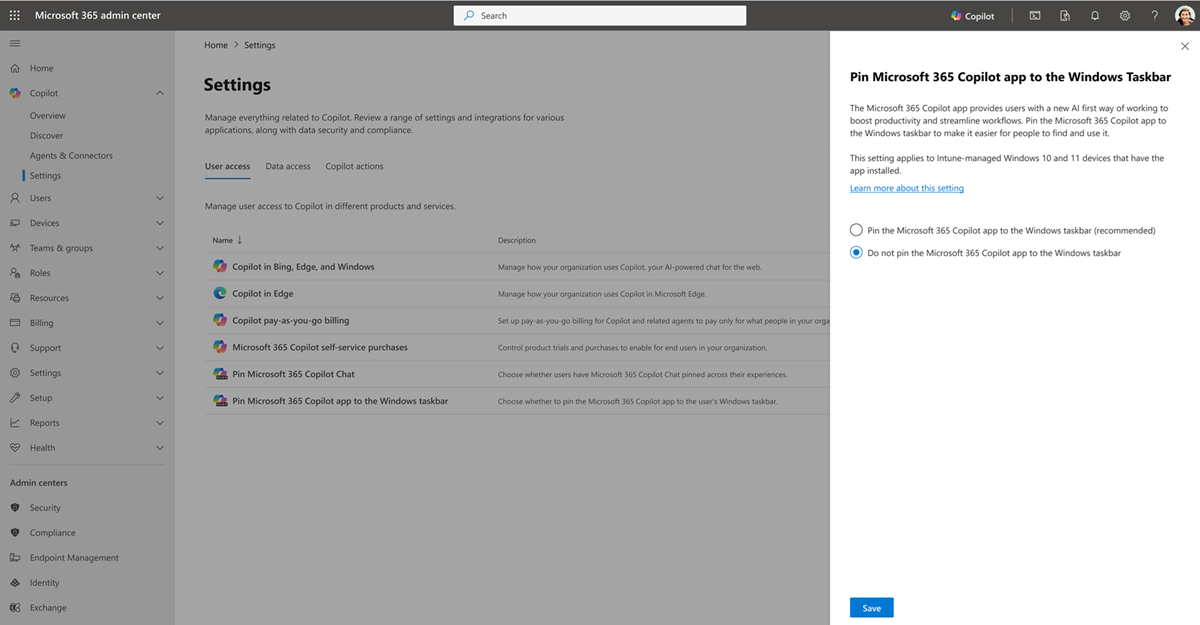Expand the Users section chevron
This screenshot has height=625, width=1200.
[160, 198]
